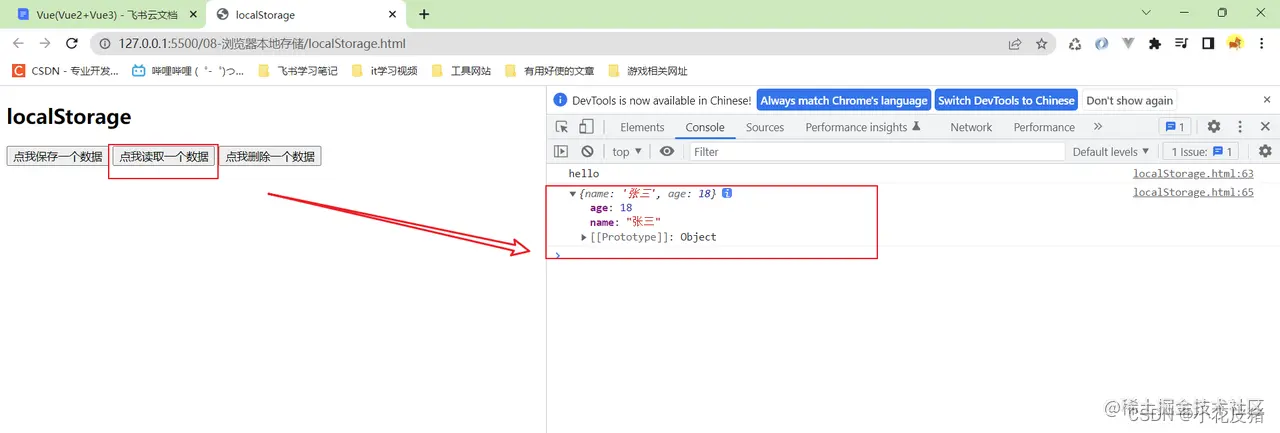Activate the inspect element picker
Screen dimensions: 1280x433
point(562,127)
